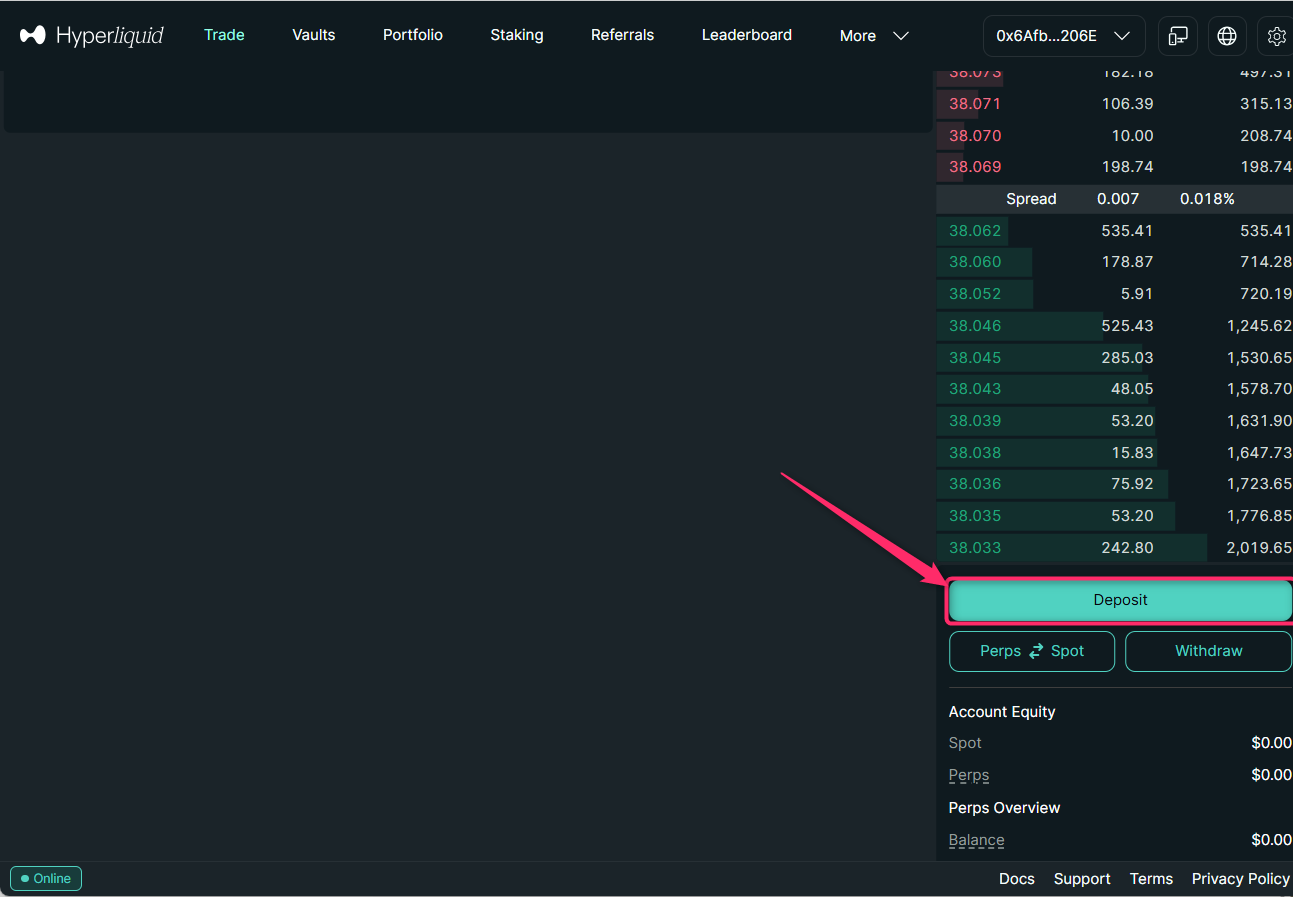Click the Hyperliquid logo icon

coord(33,36)
